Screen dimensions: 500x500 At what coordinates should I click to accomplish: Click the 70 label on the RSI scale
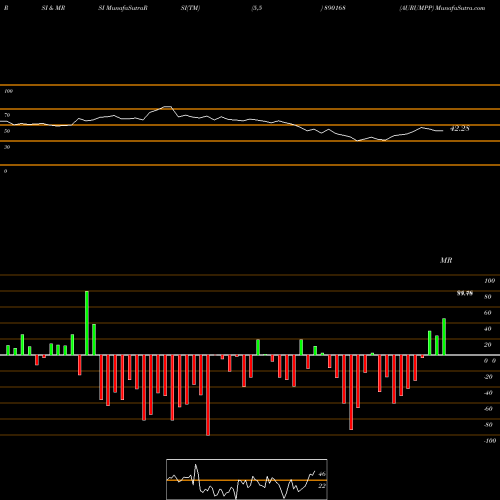pyautogui.click(x=7, y=115)
